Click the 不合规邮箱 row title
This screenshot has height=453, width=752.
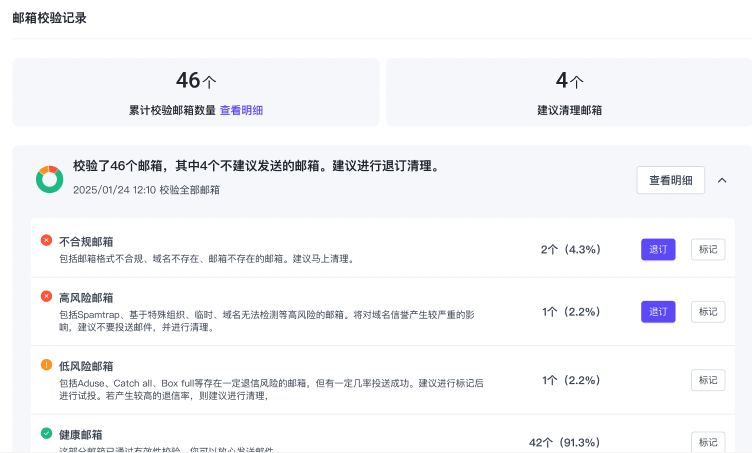[86, 241]
